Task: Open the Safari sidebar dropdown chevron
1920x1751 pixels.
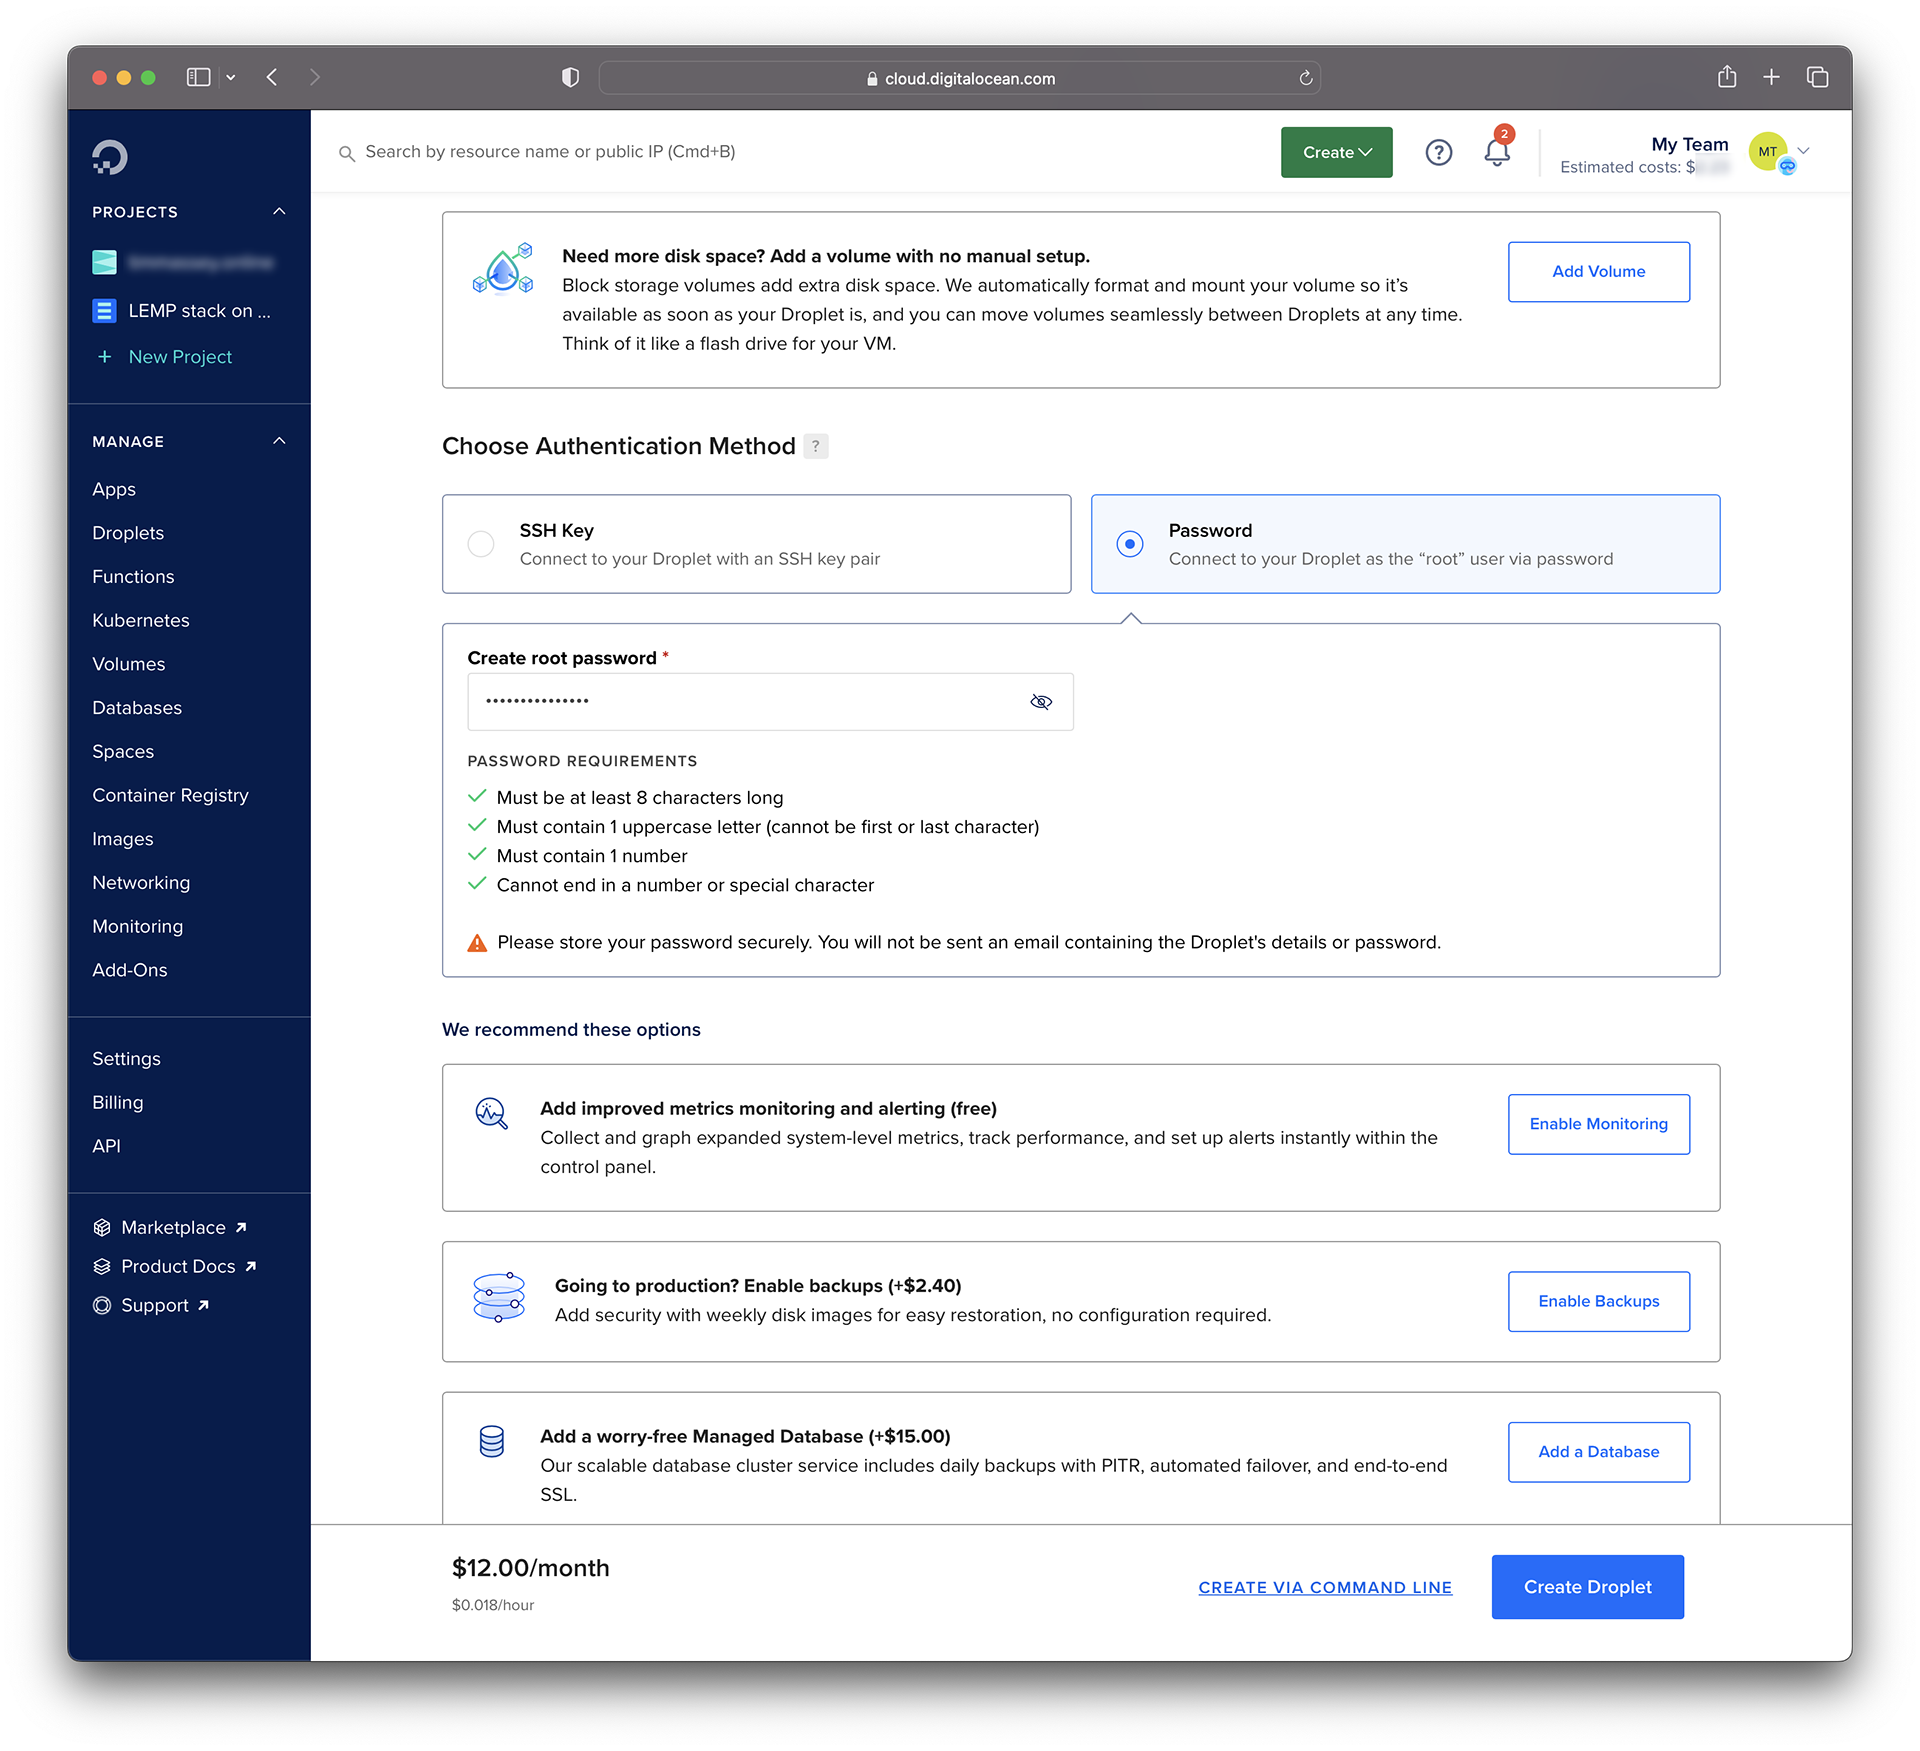Action: [231, 77]
